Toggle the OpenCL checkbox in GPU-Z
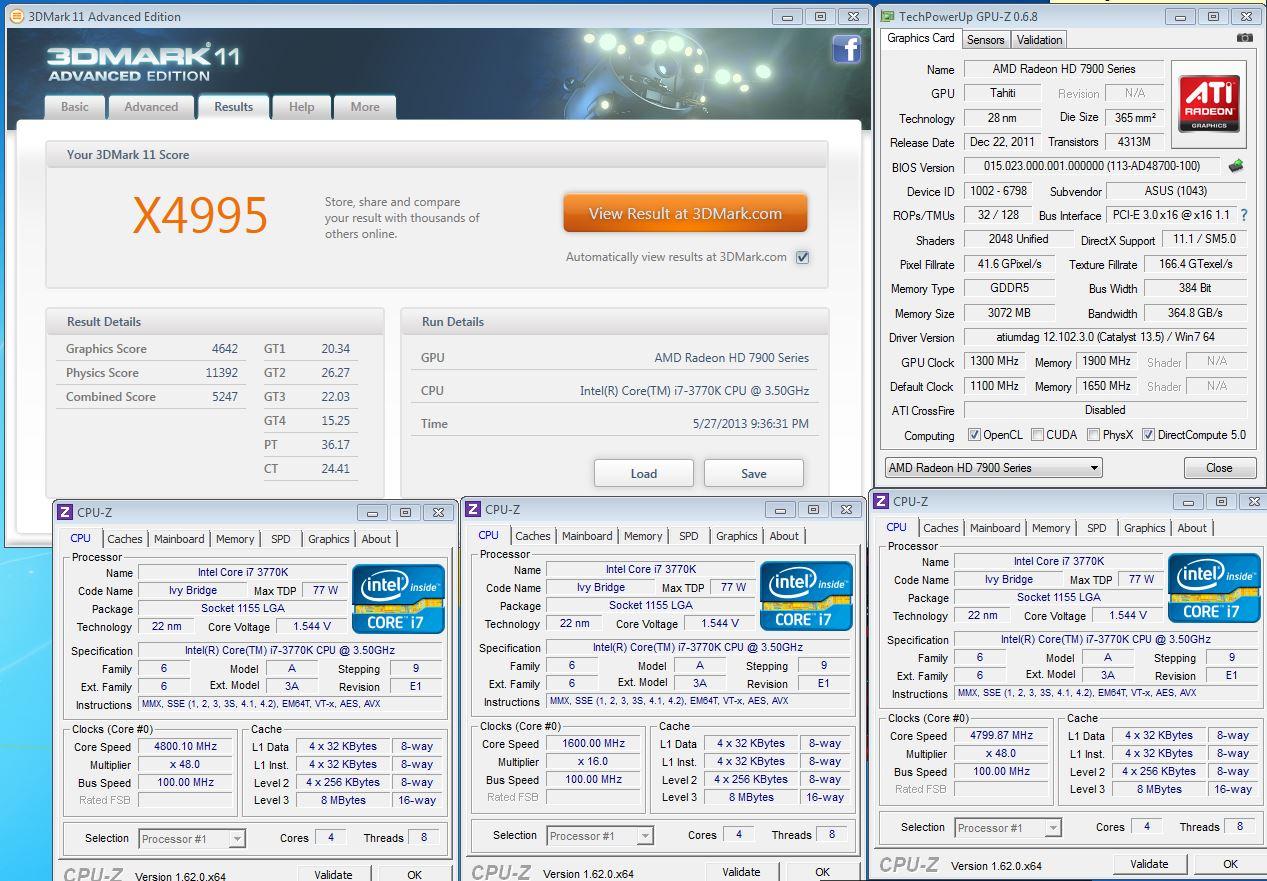1267x881 pixels. coord(974,435)
